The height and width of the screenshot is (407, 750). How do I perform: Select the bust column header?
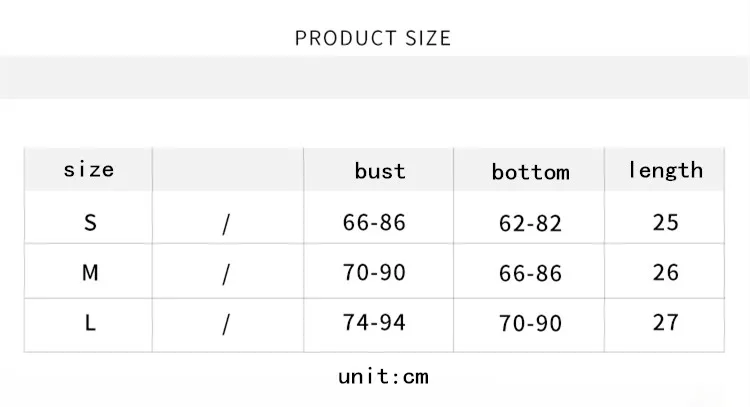point(380,171)
